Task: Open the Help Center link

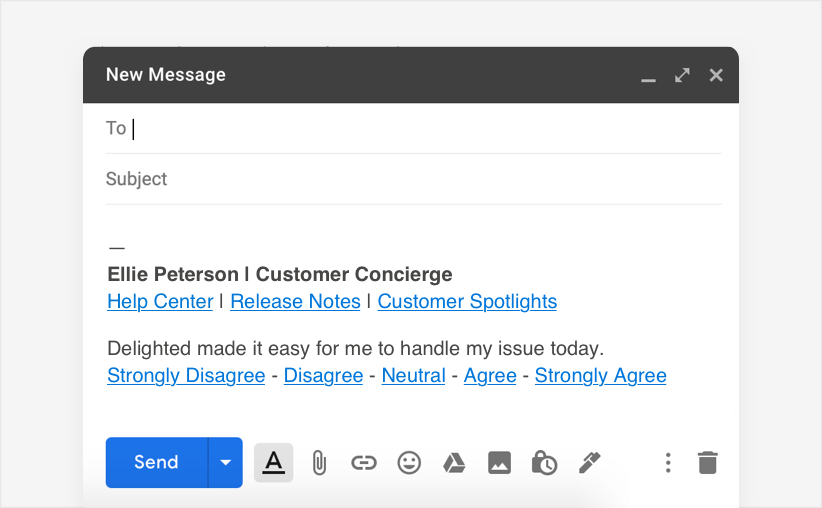Action: pos(160,301)
